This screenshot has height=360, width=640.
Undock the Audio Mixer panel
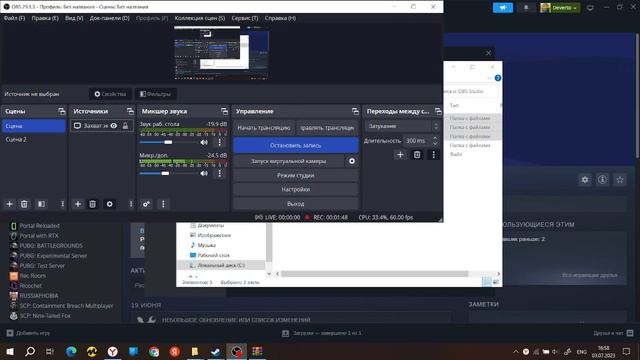click(224, 111)
